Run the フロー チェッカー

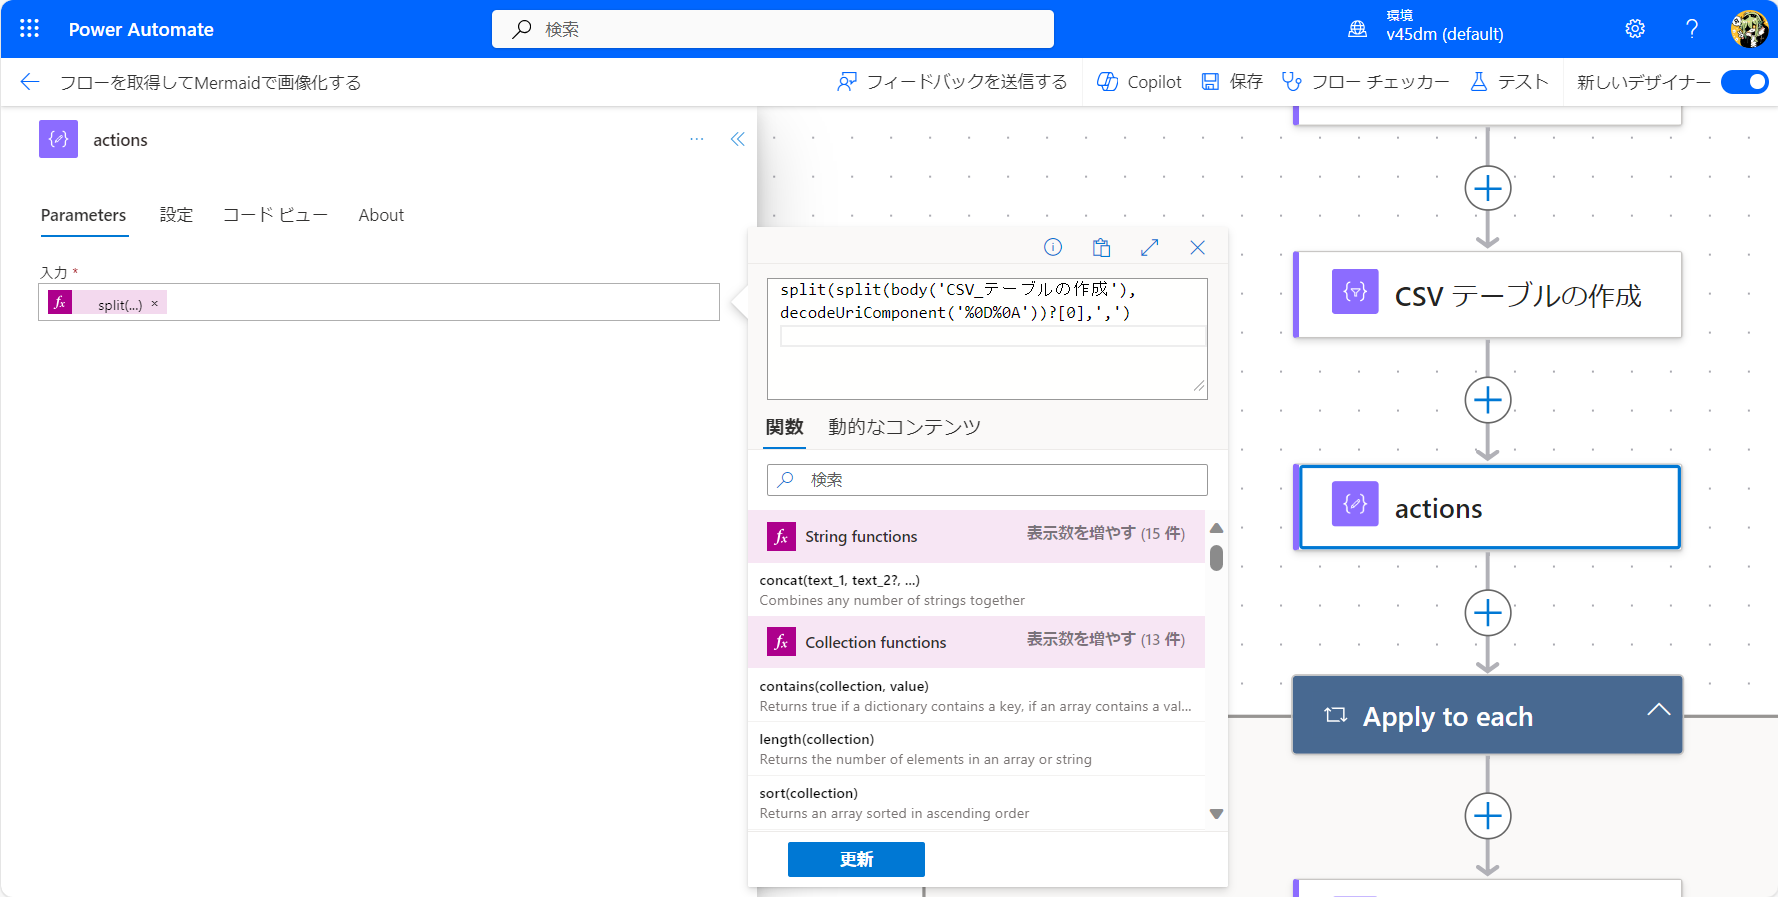point(1365,82)
